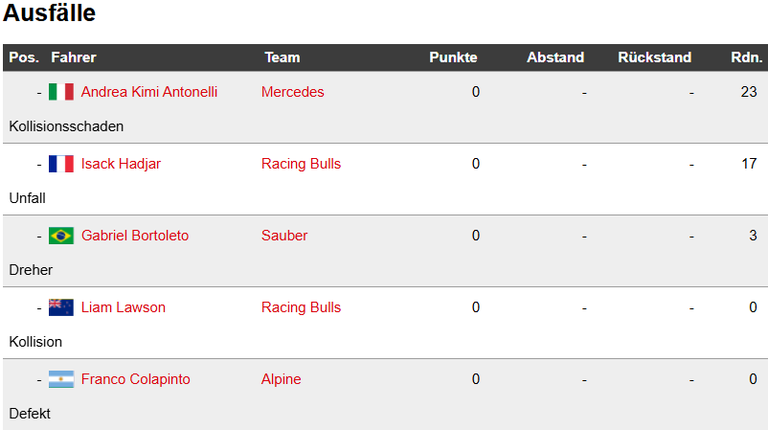The image size is (768, 430).
Task: Open Andrea Kimi Antonelli driver link
Action: tap(149, 92)
